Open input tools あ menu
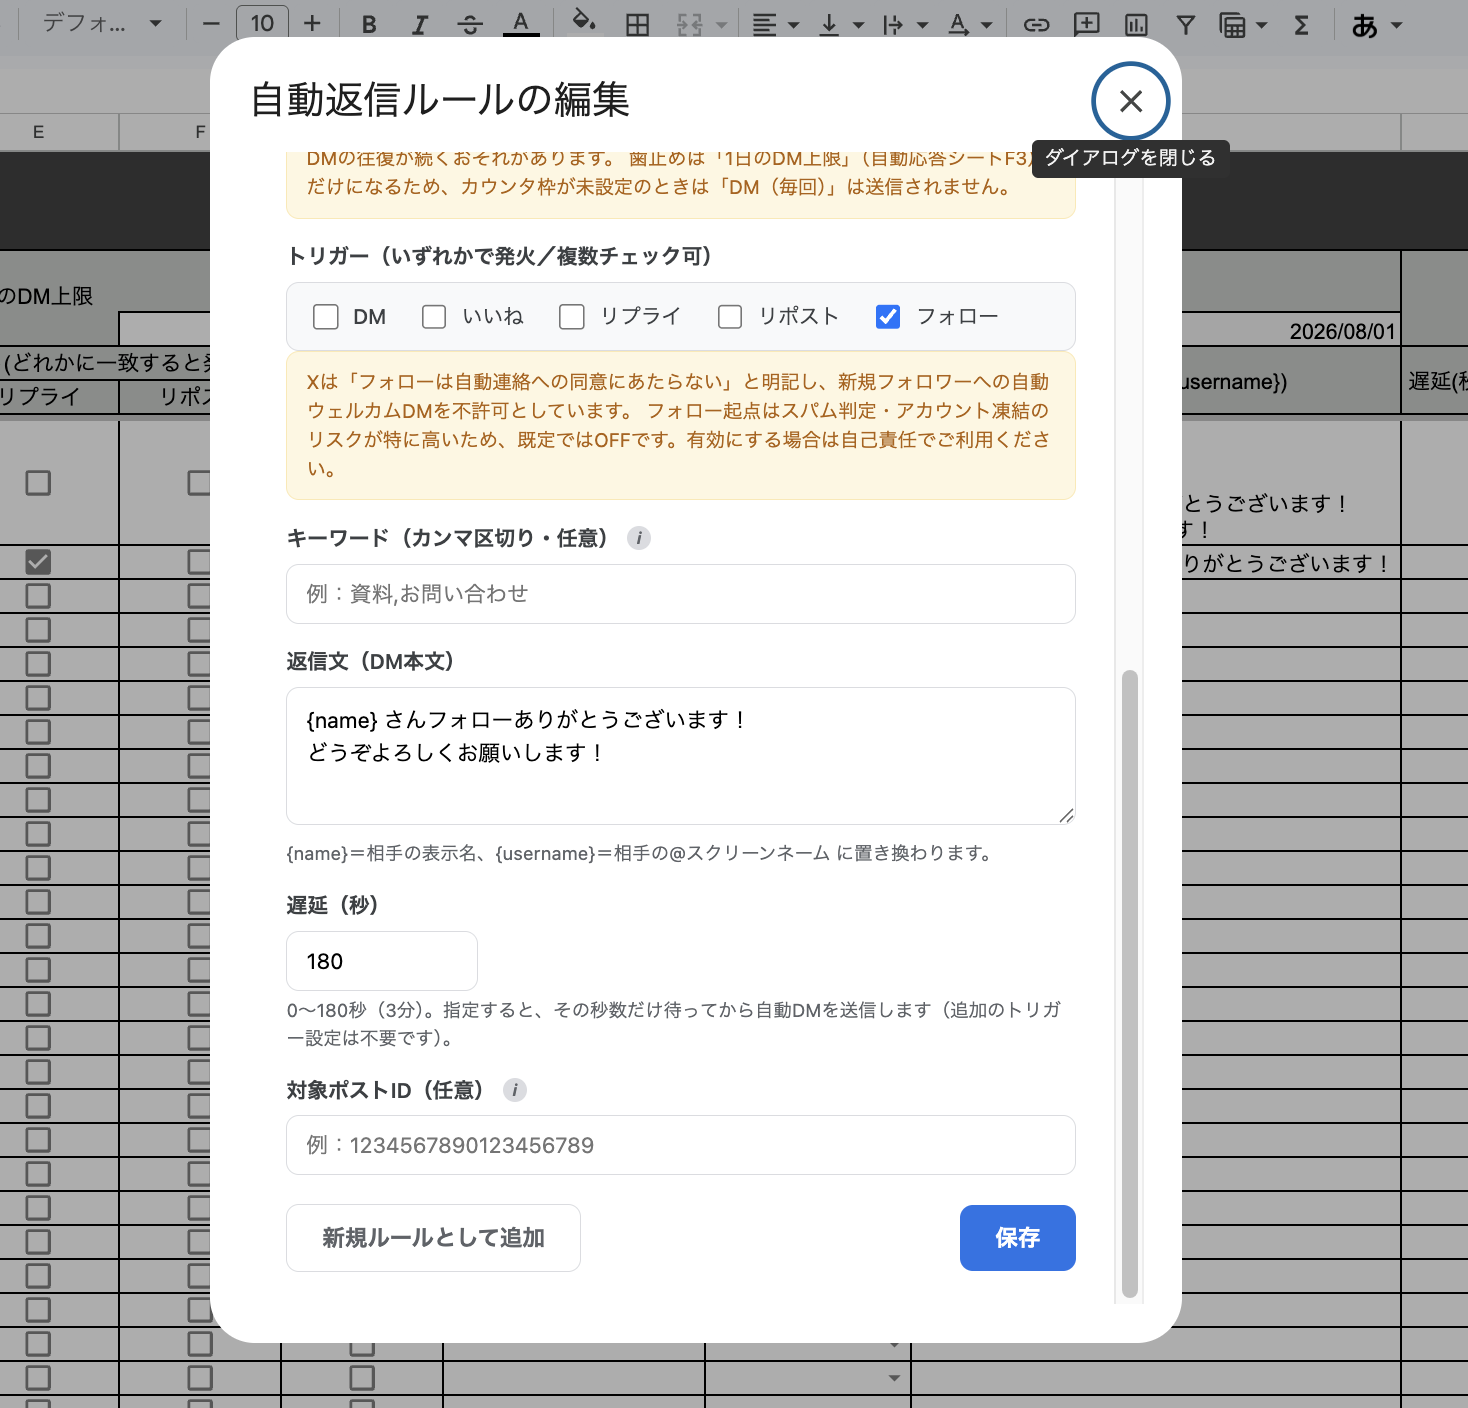 pyautogui.click(x=1377, y=24)
